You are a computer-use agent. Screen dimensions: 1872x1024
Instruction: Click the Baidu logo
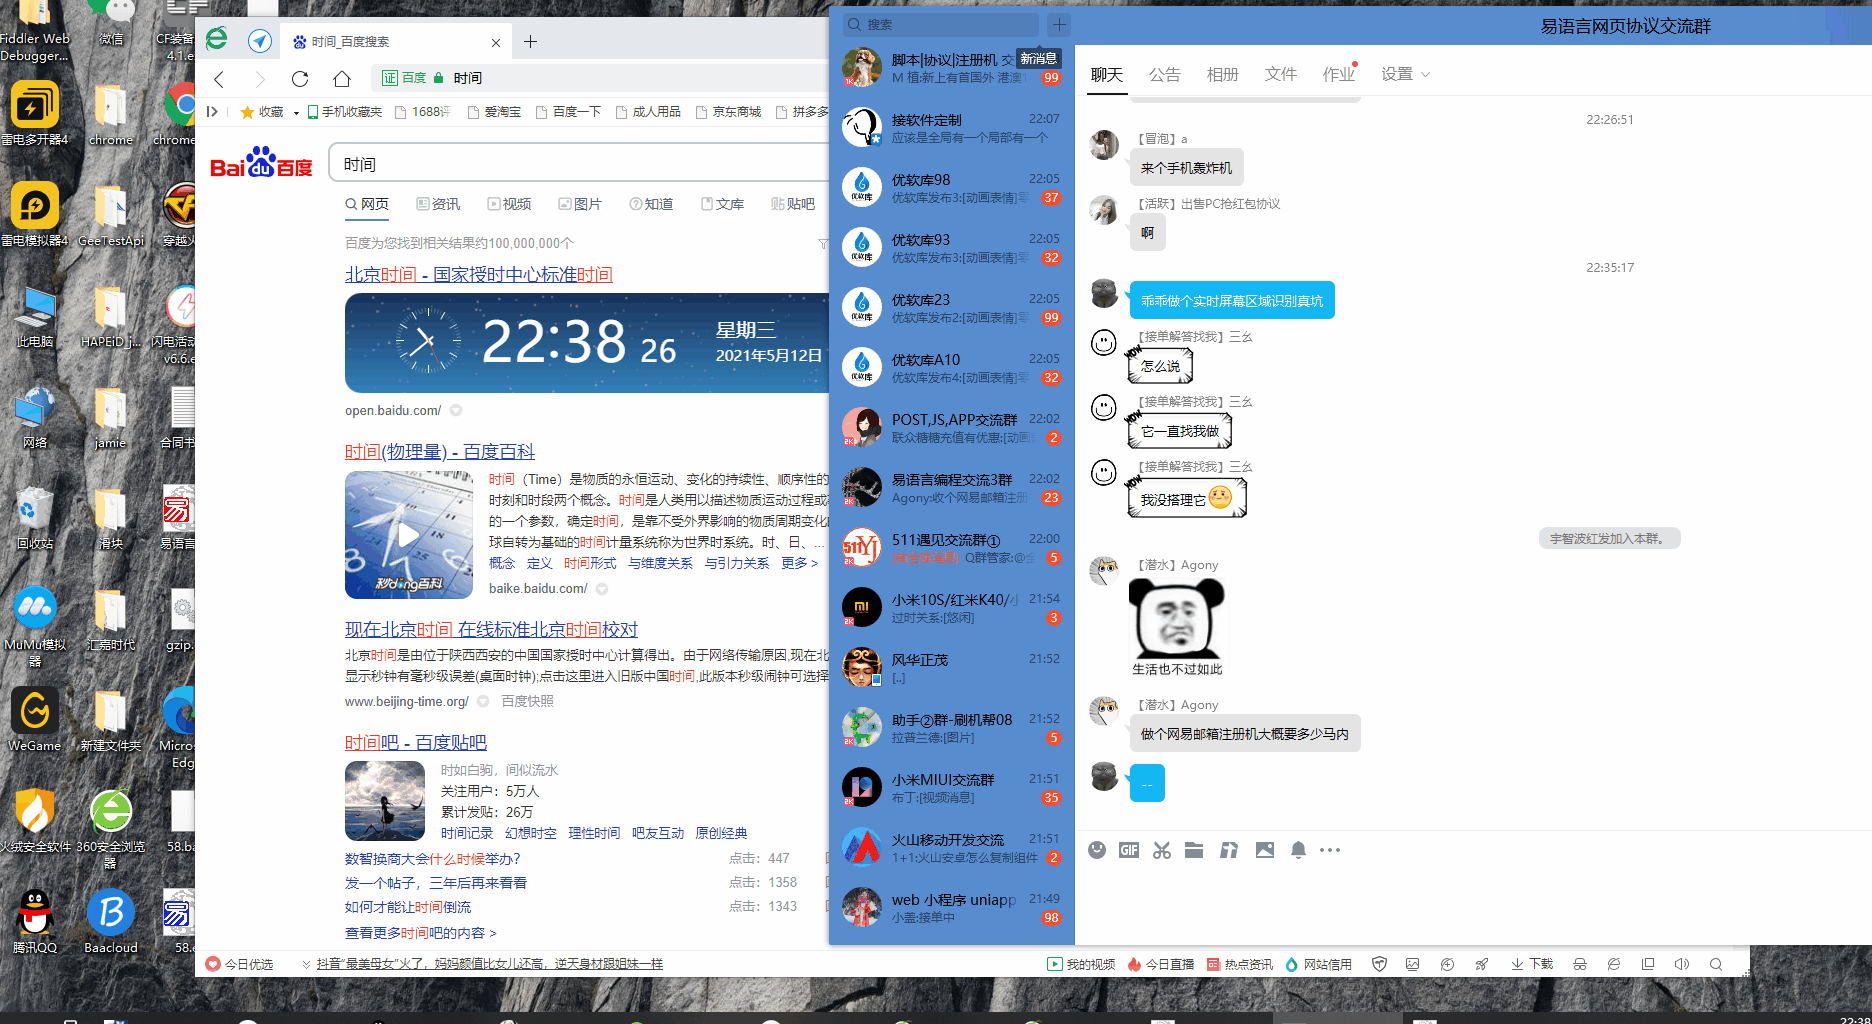261,164
